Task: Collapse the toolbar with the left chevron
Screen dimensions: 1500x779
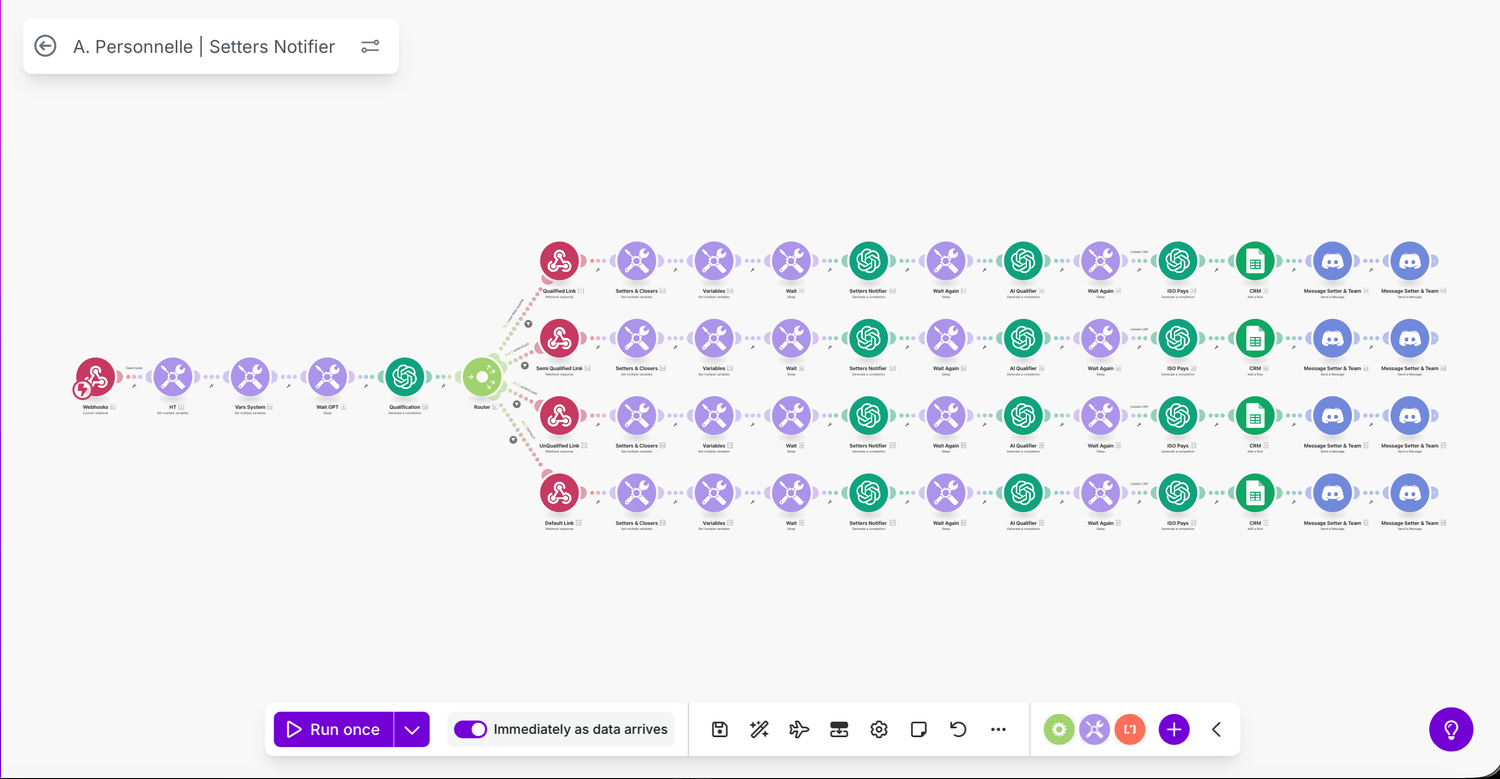Action: pyautogui.click(x=1216, y=730)
